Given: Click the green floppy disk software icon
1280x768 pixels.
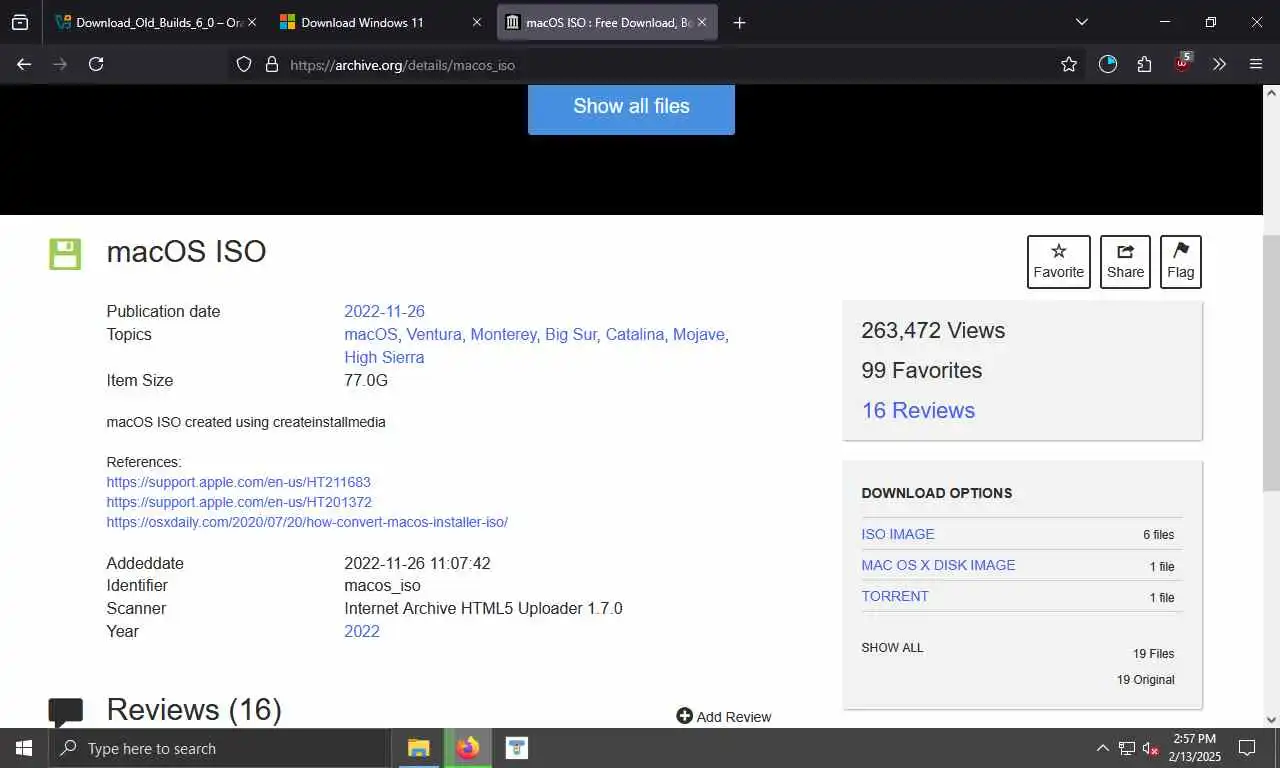Looking at the screenshot, I should click(65, 254).
